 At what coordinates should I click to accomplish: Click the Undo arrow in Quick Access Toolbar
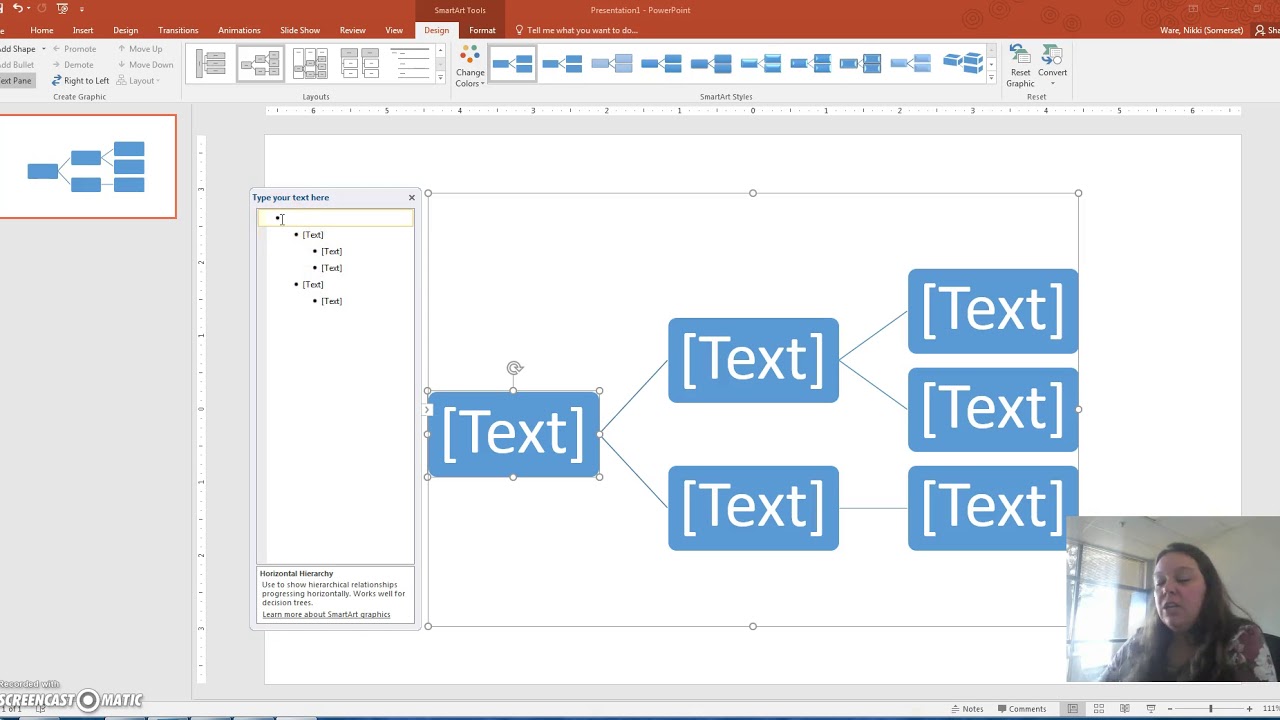click(17, 9)
